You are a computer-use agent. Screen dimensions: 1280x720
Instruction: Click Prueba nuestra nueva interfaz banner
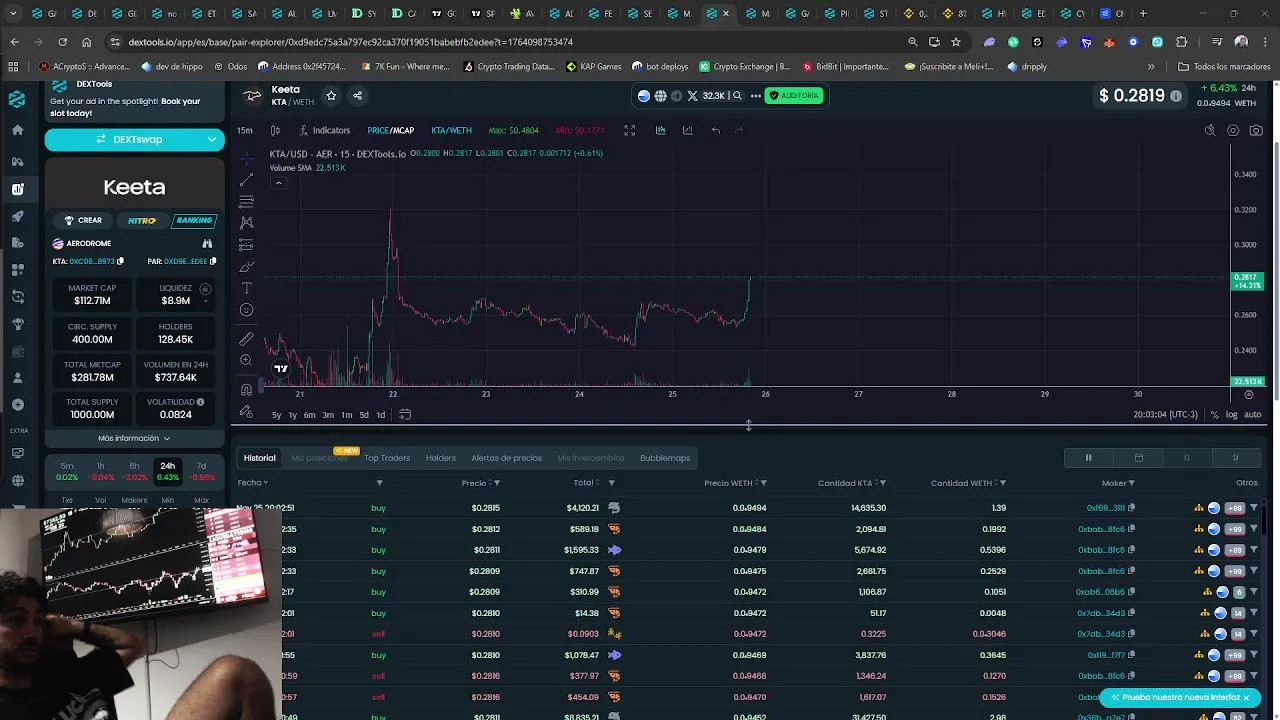click(x=1181, y=697)
